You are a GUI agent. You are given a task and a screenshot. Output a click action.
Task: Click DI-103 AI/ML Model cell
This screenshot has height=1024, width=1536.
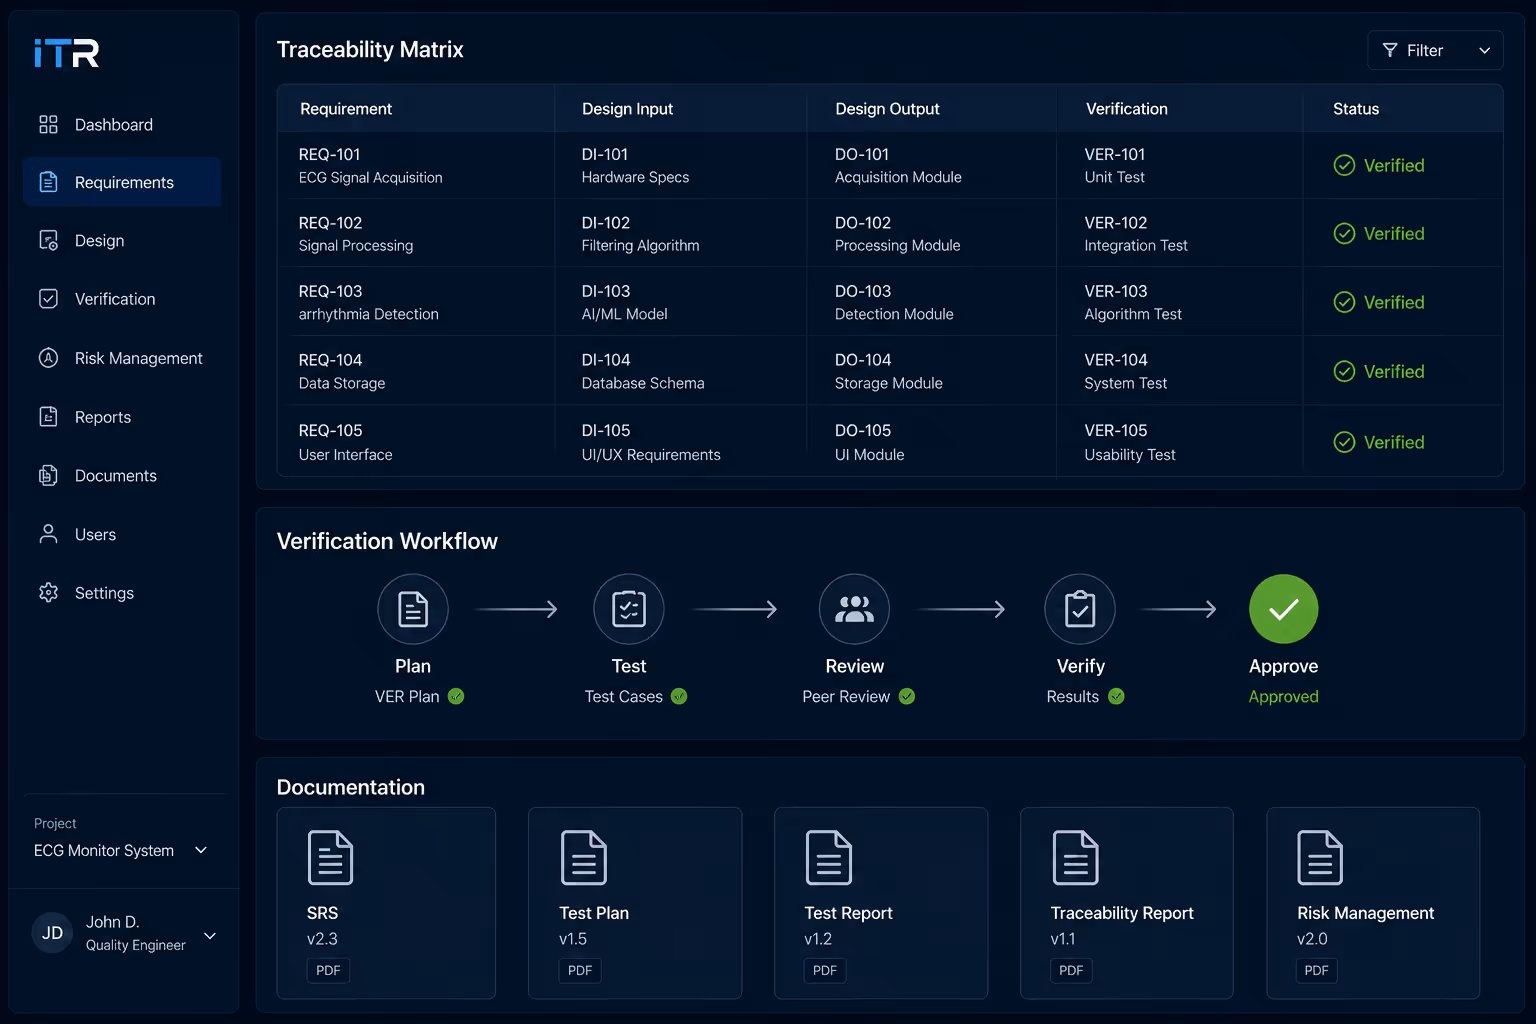(x=681, y=302)
